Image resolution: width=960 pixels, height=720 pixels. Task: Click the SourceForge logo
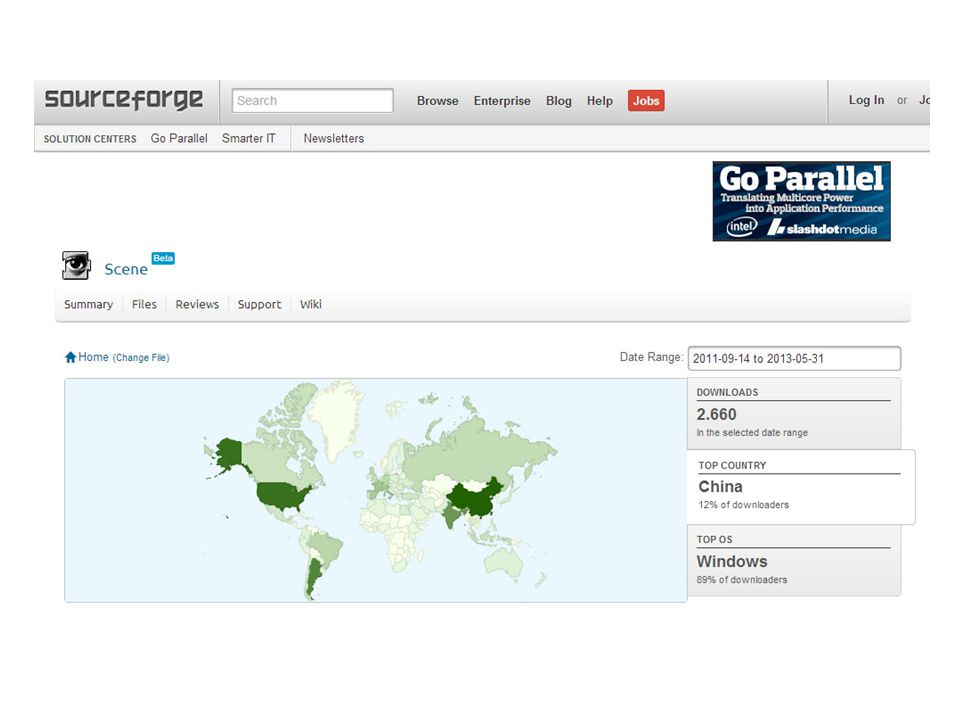click(123, 99)
